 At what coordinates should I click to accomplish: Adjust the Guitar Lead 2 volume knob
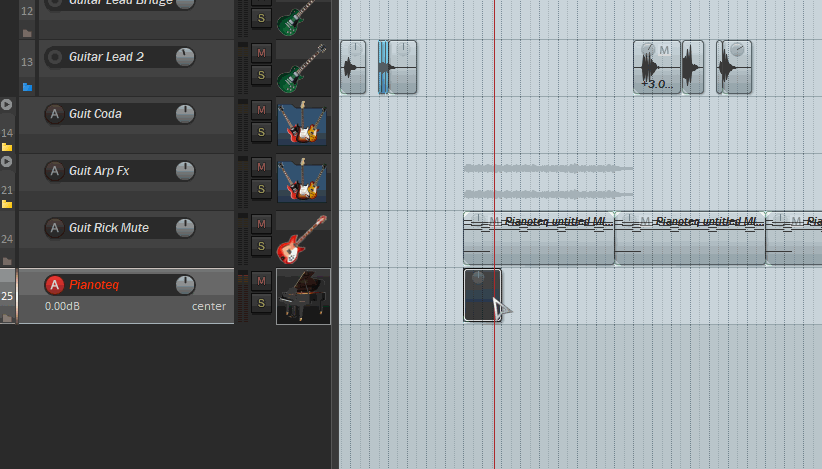pyautogui.click(x=185, y=57)
